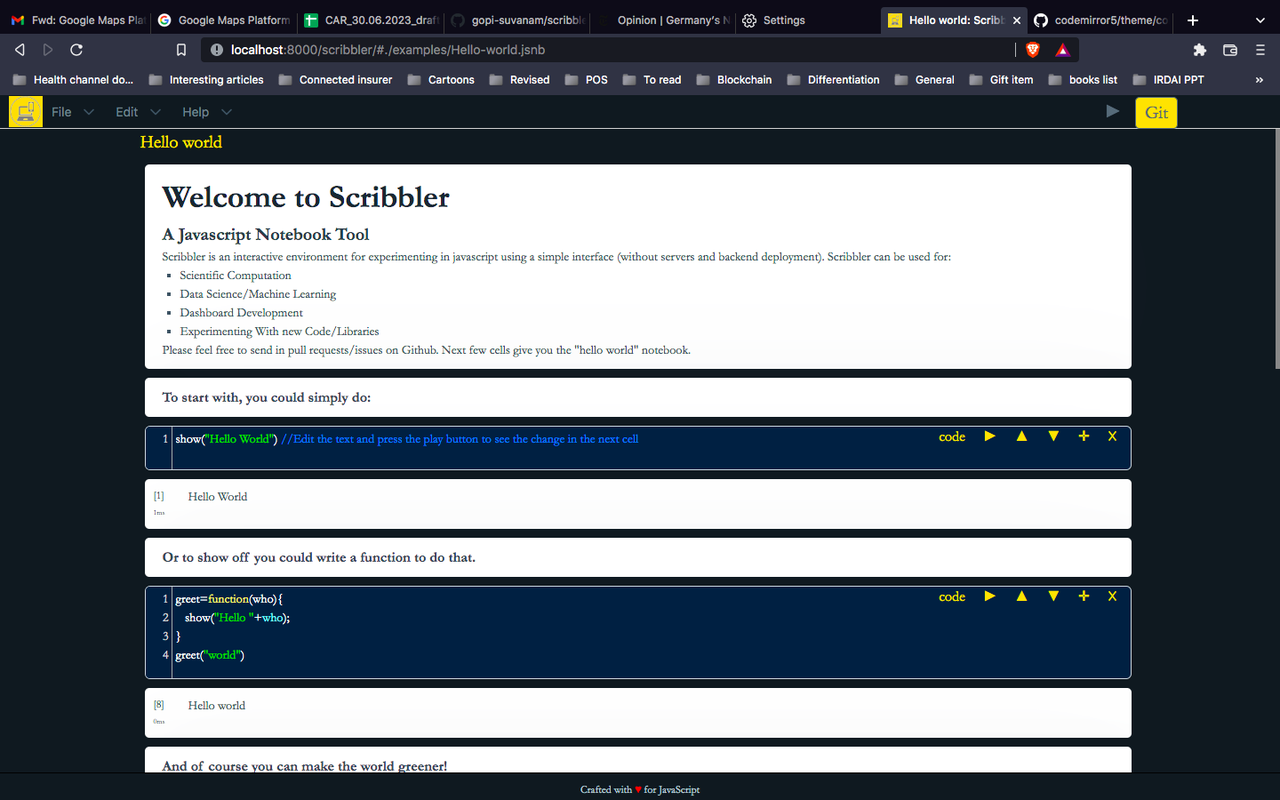Click the red shield warning indicator in address bar
Screen dimensions: 1280x800
tap(1062, 49)
